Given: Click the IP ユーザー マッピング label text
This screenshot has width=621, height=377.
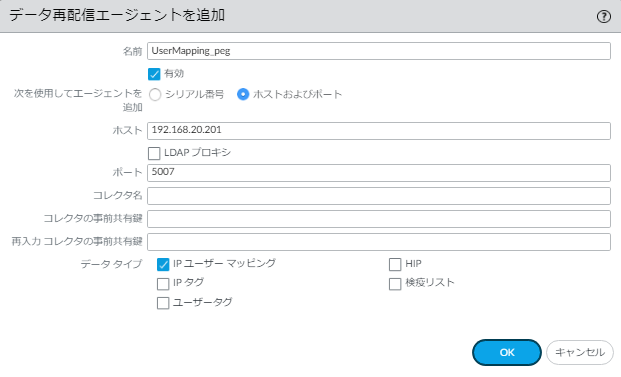Looking at the screenshot, I should [225, 263].
